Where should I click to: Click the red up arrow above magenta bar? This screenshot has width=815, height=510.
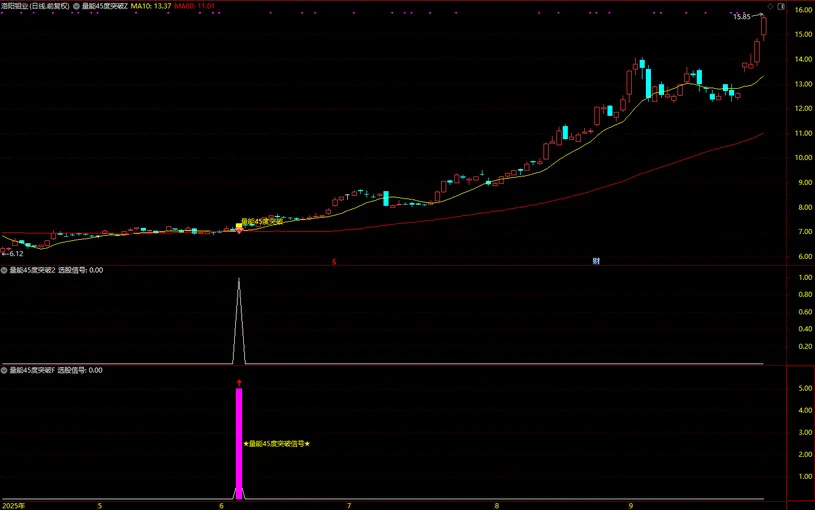point(239,383)
